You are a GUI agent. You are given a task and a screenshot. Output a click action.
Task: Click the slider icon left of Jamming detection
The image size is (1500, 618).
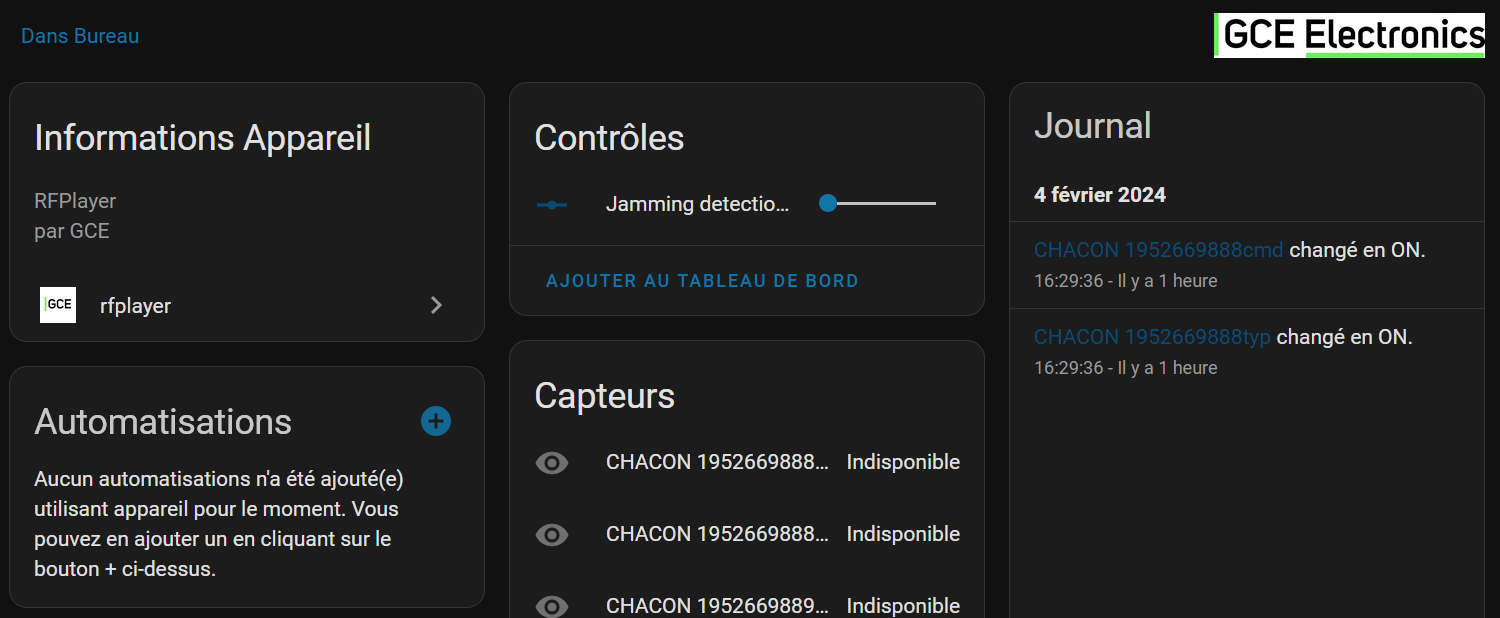[552, 204]
